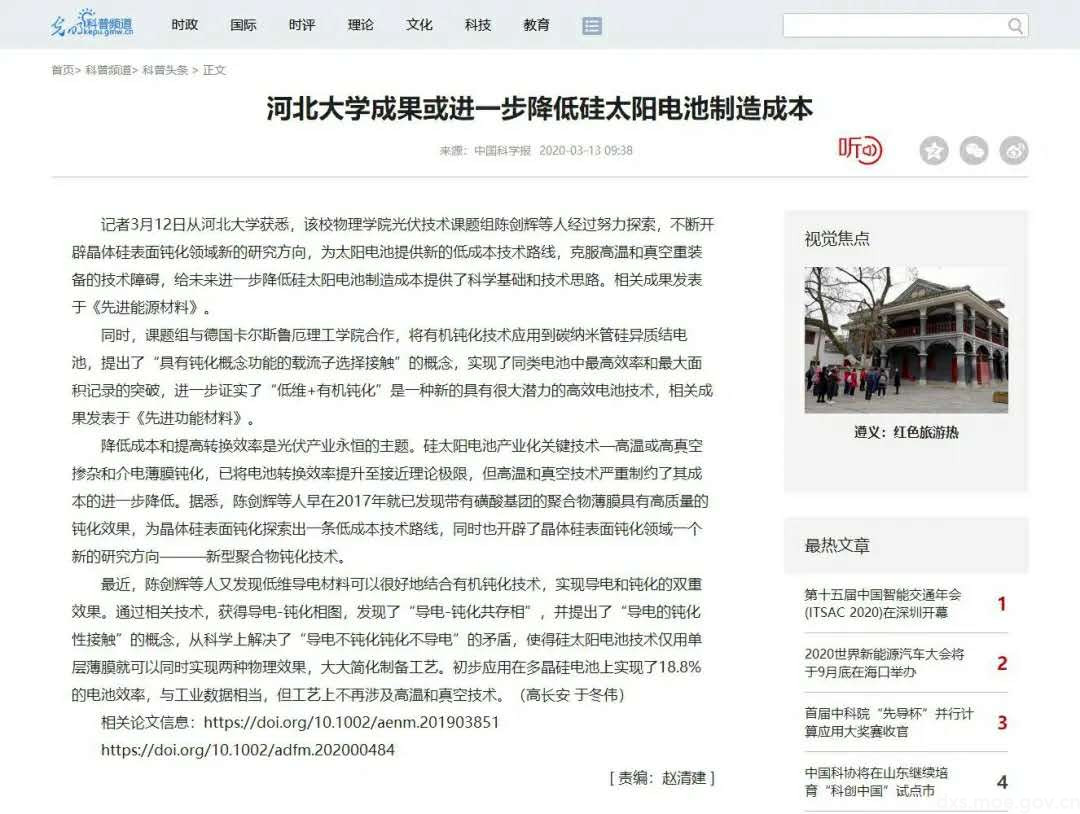Viewport: 1080px width, 814px height.
Task: Select the 科技 navigation tab
Action: pos(477,25)
